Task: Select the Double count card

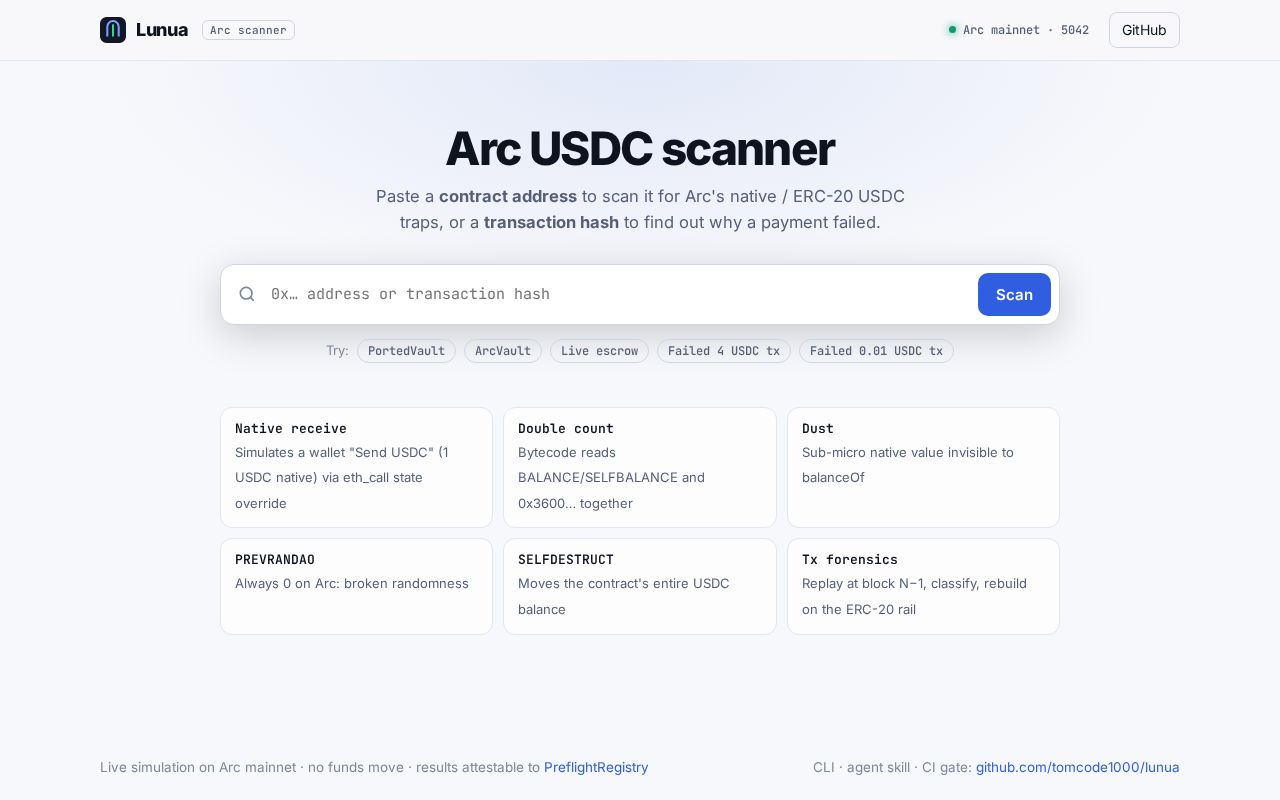Action: (640, 467)
